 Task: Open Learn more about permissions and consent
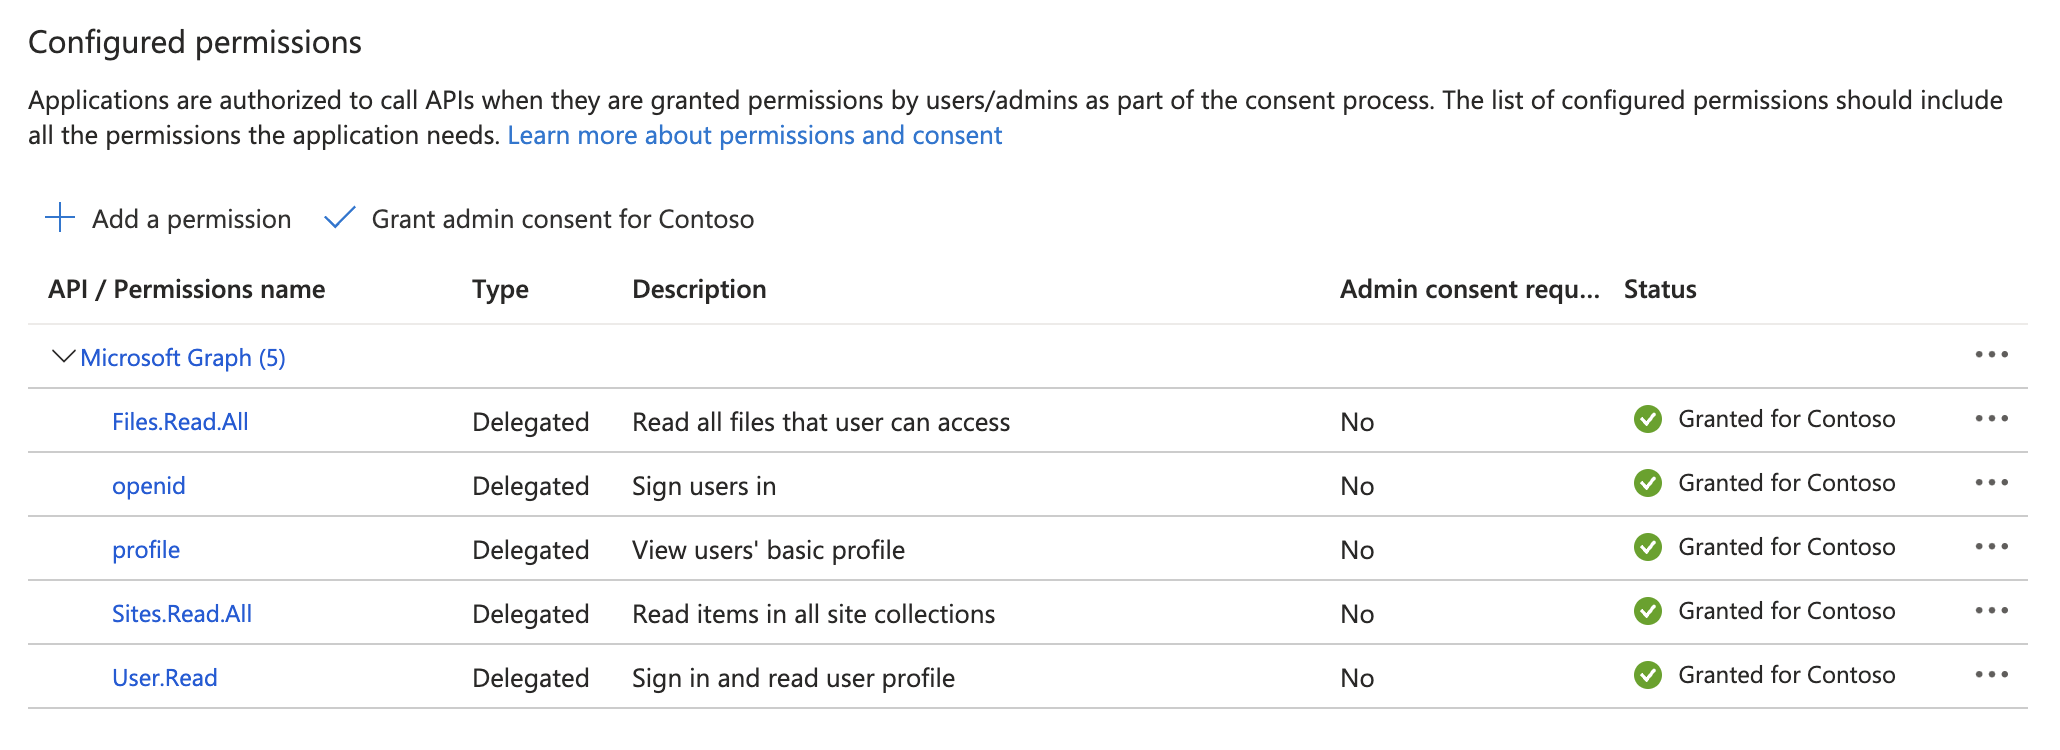tap(754, 135)
